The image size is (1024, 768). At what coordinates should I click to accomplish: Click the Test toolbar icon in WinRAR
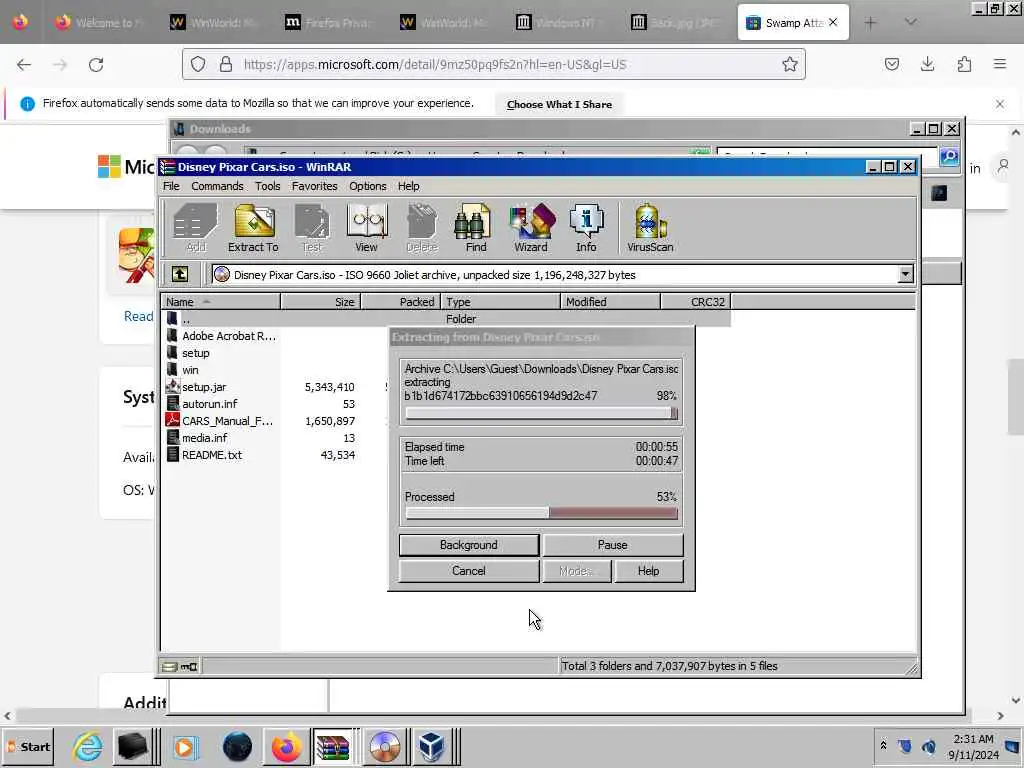point(312,228)
